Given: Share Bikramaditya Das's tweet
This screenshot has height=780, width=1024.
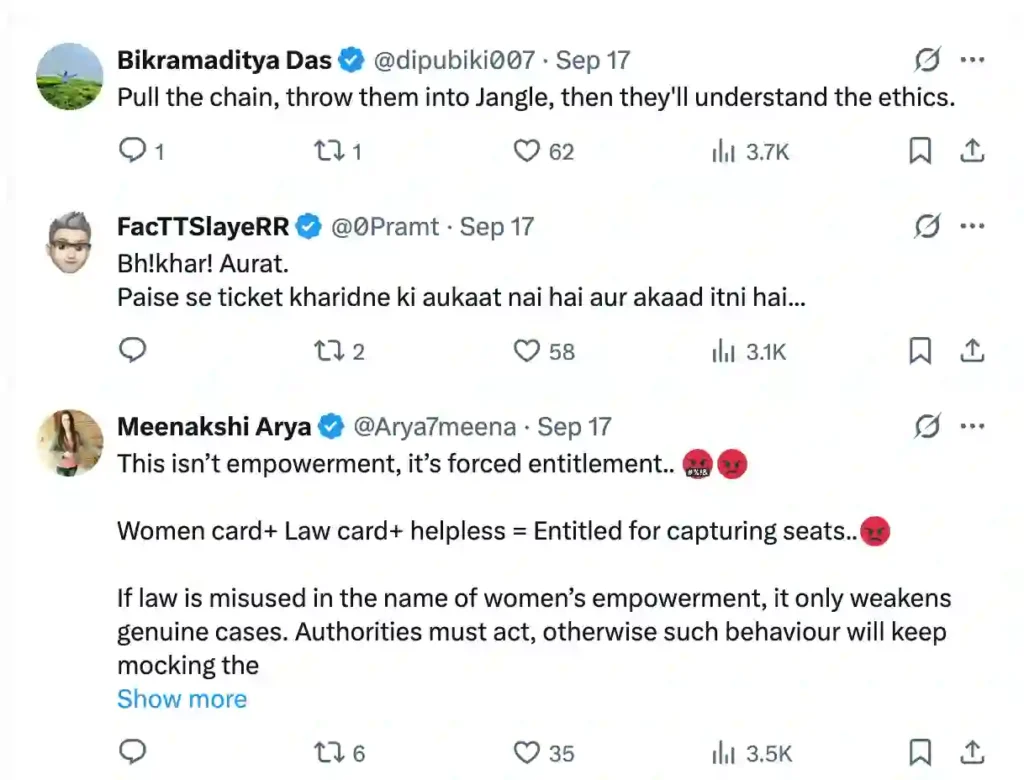Looking at the screenshot, I should [x=972, y=151].
